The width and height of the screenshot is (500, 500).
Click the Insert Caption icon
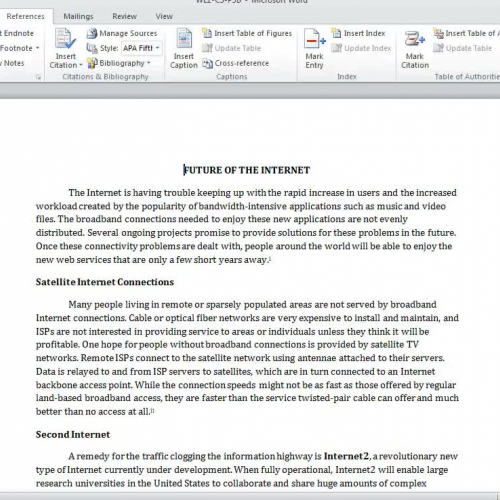coord(184,39)
